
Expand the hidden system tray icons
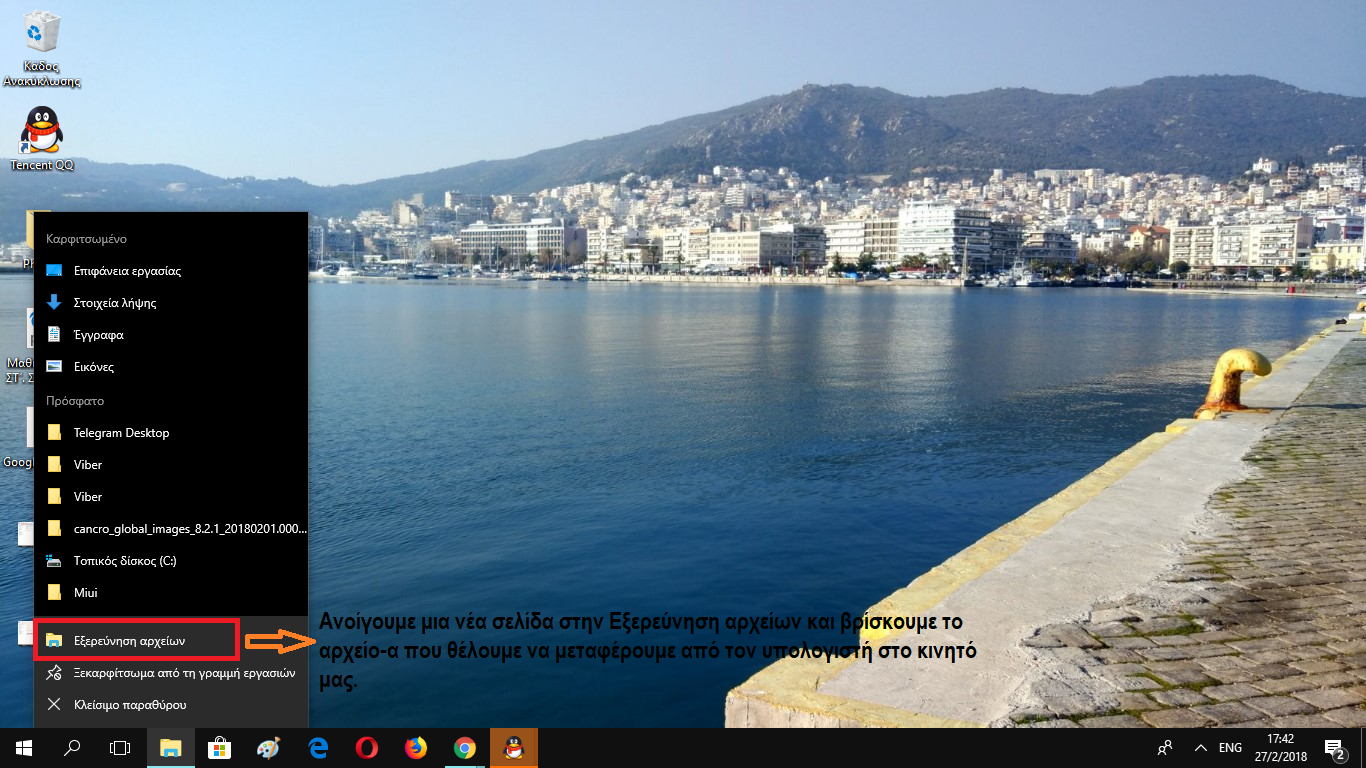[x=1200, y=747]
